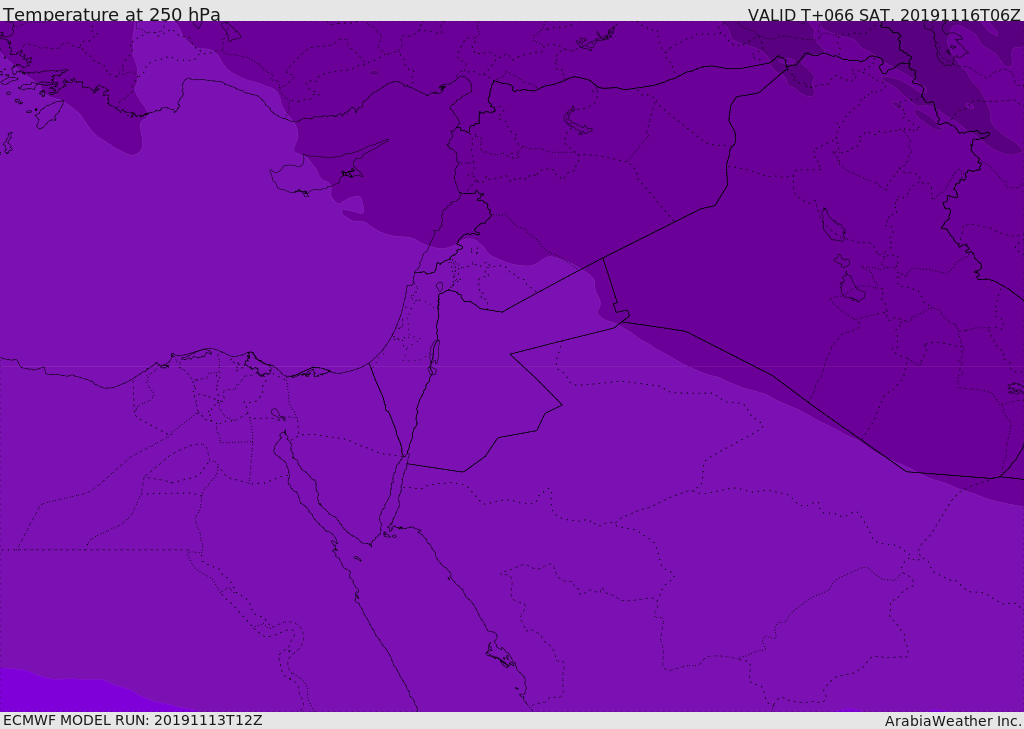Viewport: 1024px width, 729px height.
Task: Click the Sea of Galilee outline
Action: (x=440, y=287)
